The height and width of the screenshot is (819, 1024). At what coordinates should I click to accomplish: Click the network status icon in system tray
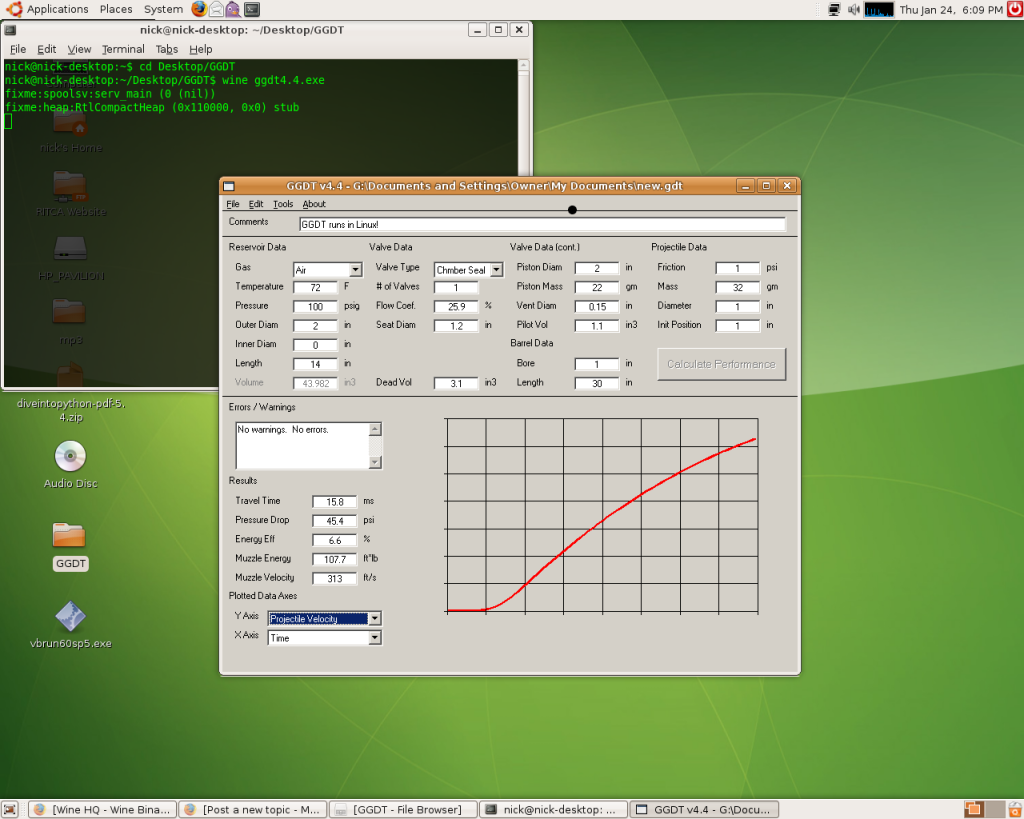tap(834, 9)
